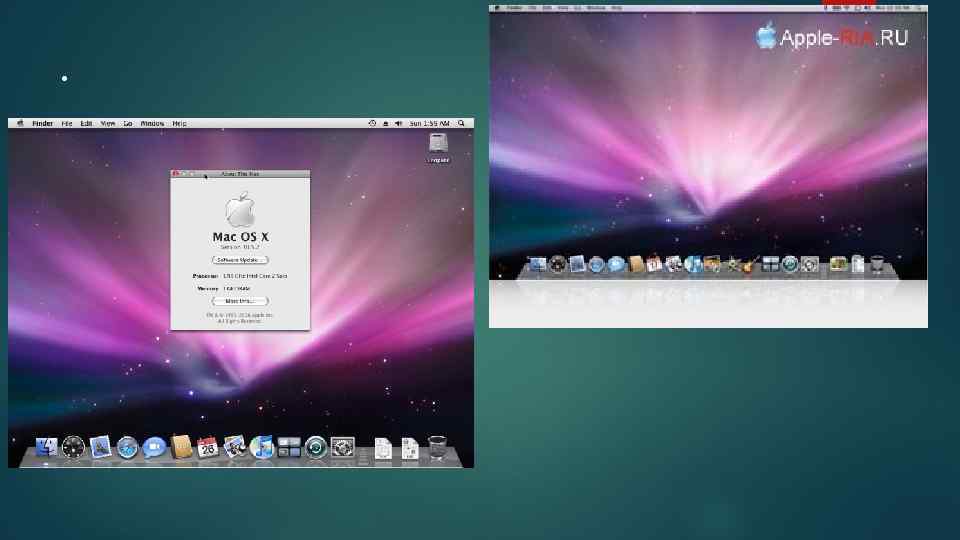Launch Dashboard from the left dock
Image resolution: width=960 pixels, height=540 pixels.
[x=73, y=448]
